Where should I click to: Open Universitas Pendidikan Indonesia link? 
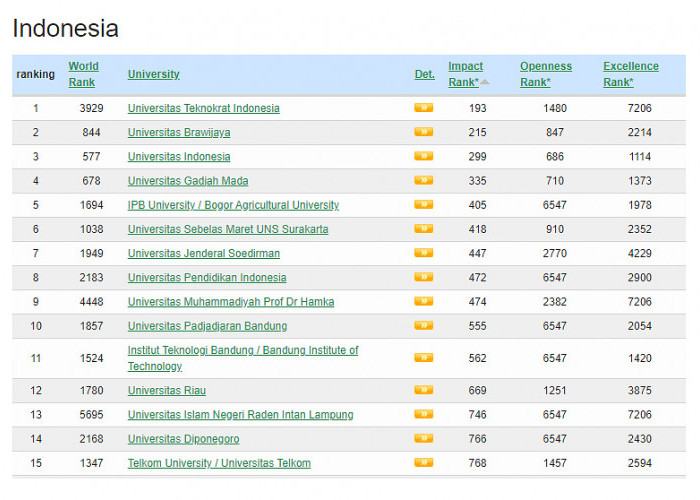click(207, 277)
